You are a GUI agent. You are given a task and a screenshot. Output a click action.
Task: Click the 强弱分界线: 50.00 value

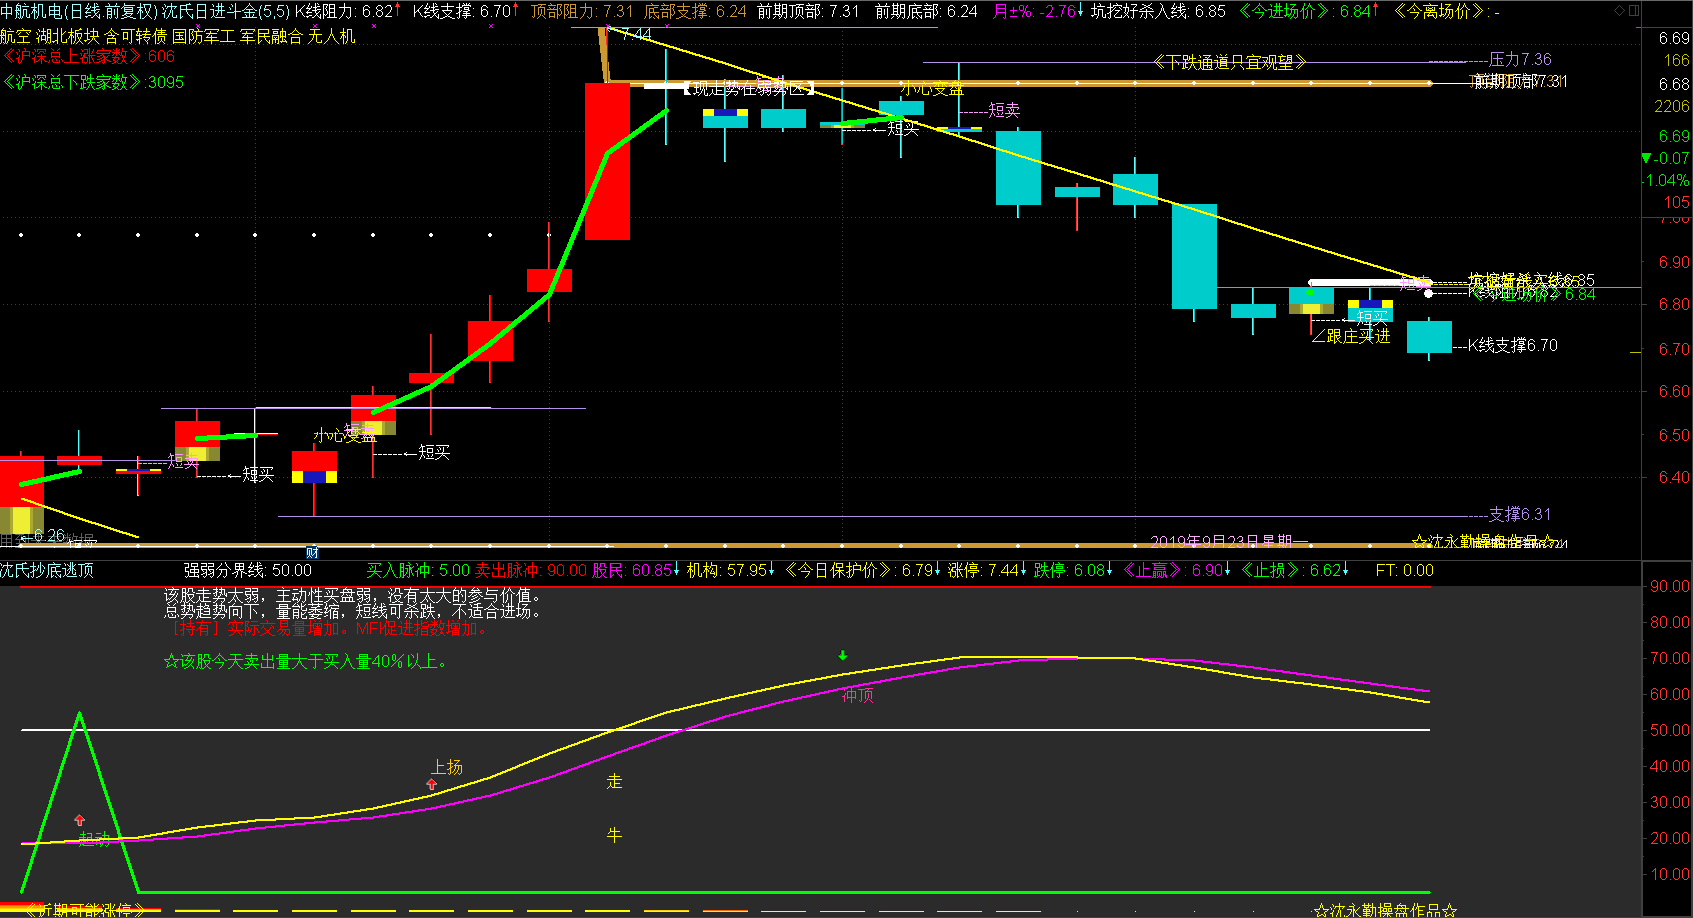[x=248, y=570]
